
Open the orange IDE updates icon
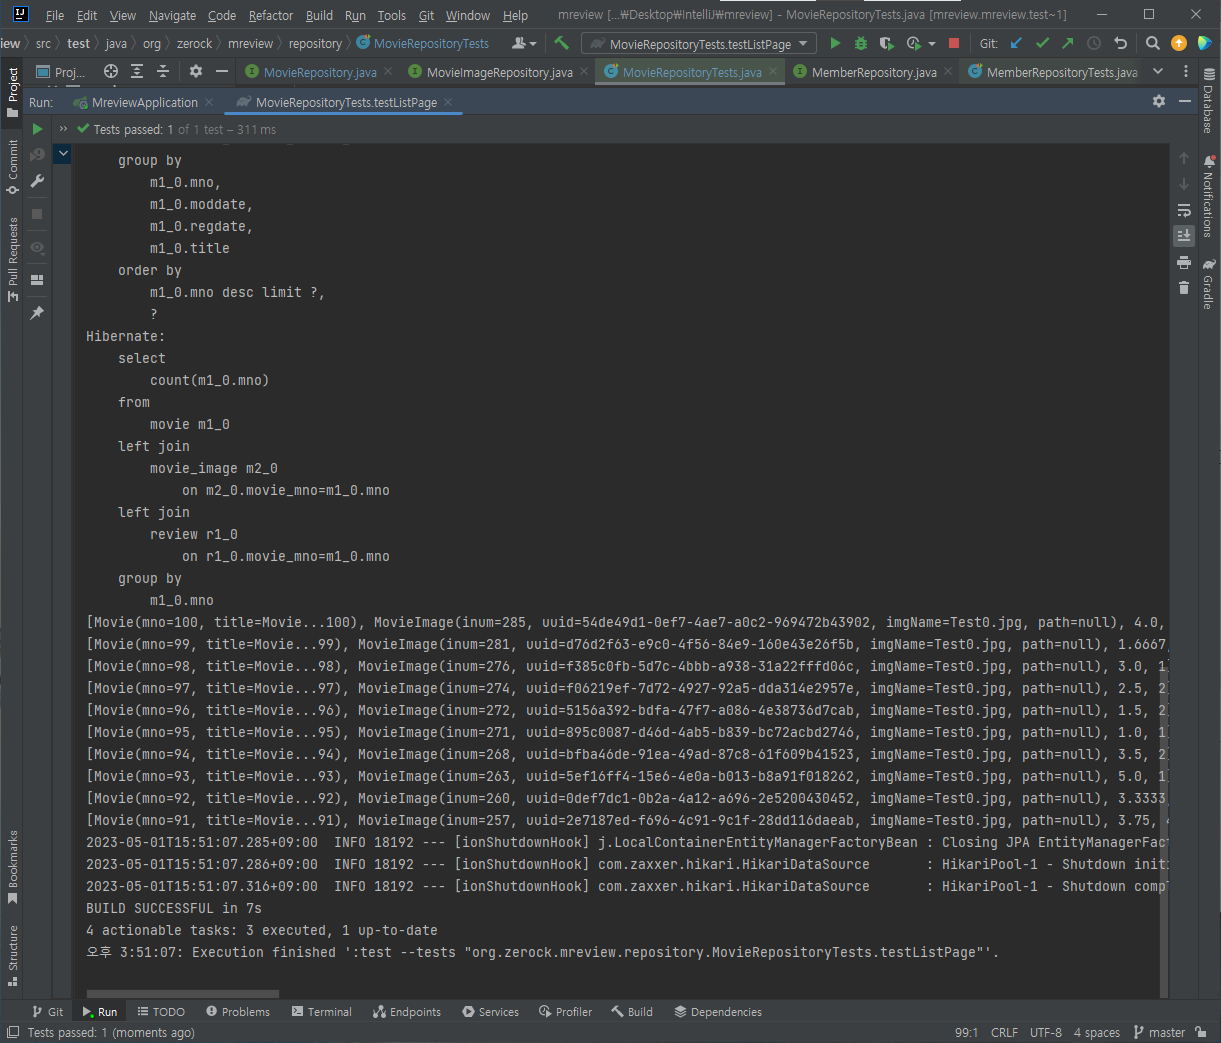click(1179, 43)
